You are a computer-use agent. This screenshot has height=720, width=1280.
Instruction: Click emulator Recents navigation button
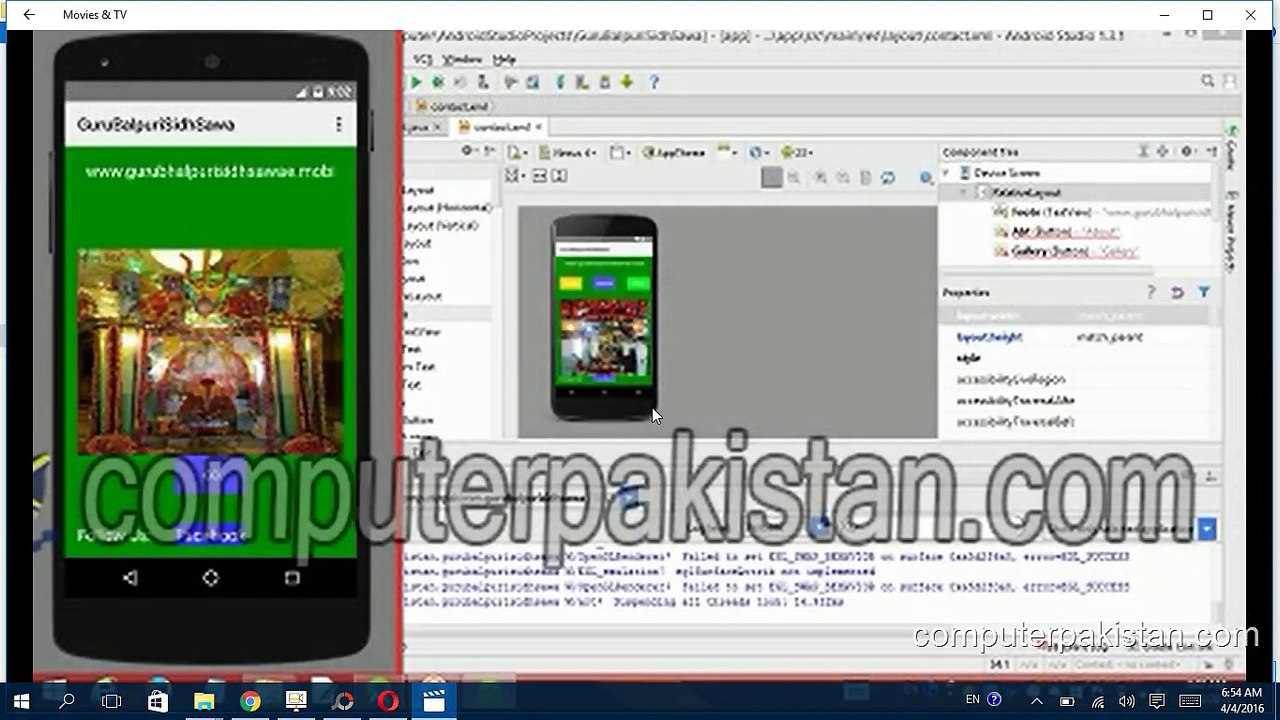(292, 577)
